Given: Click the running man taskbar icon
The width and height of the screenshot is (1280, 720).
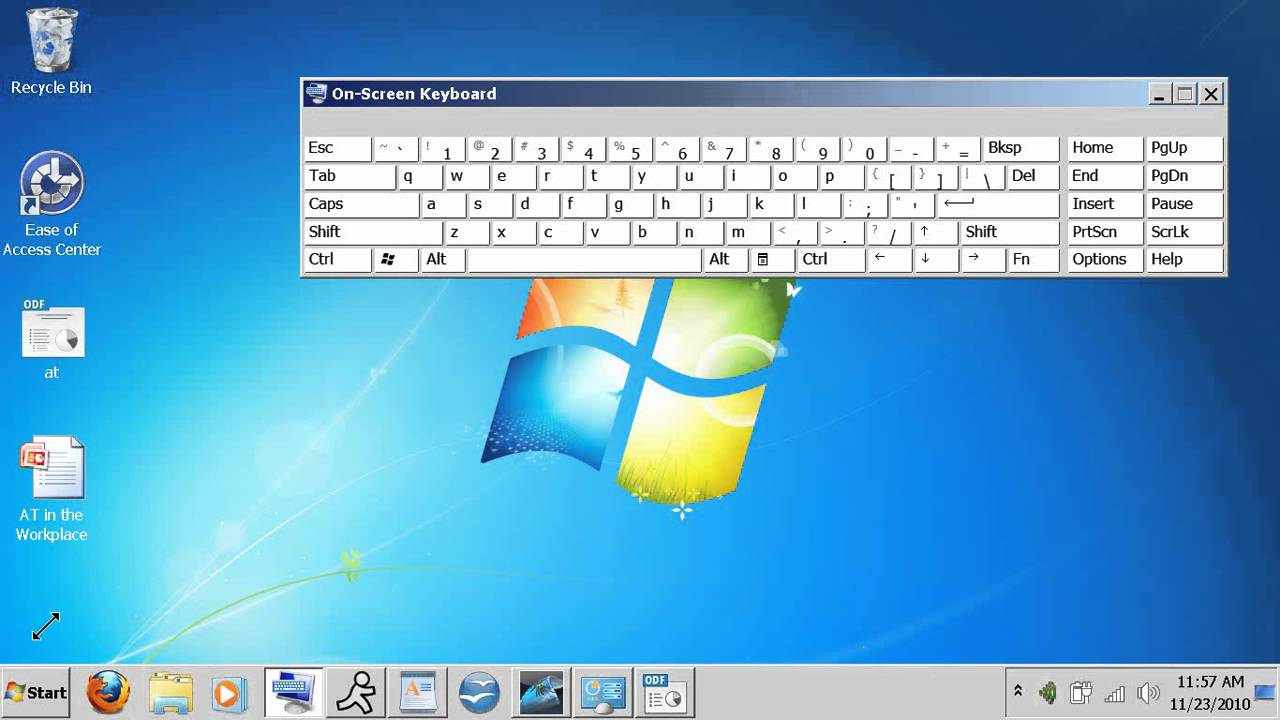Looking at the screenshot, I should (x=356, y=692).
